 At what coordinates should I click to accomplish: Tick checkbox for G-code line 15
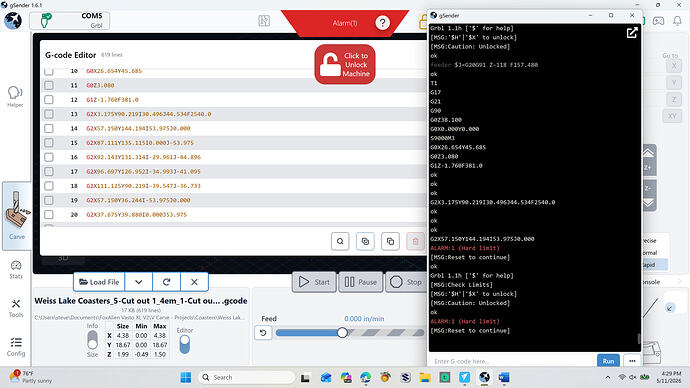[x=49, y=143]
